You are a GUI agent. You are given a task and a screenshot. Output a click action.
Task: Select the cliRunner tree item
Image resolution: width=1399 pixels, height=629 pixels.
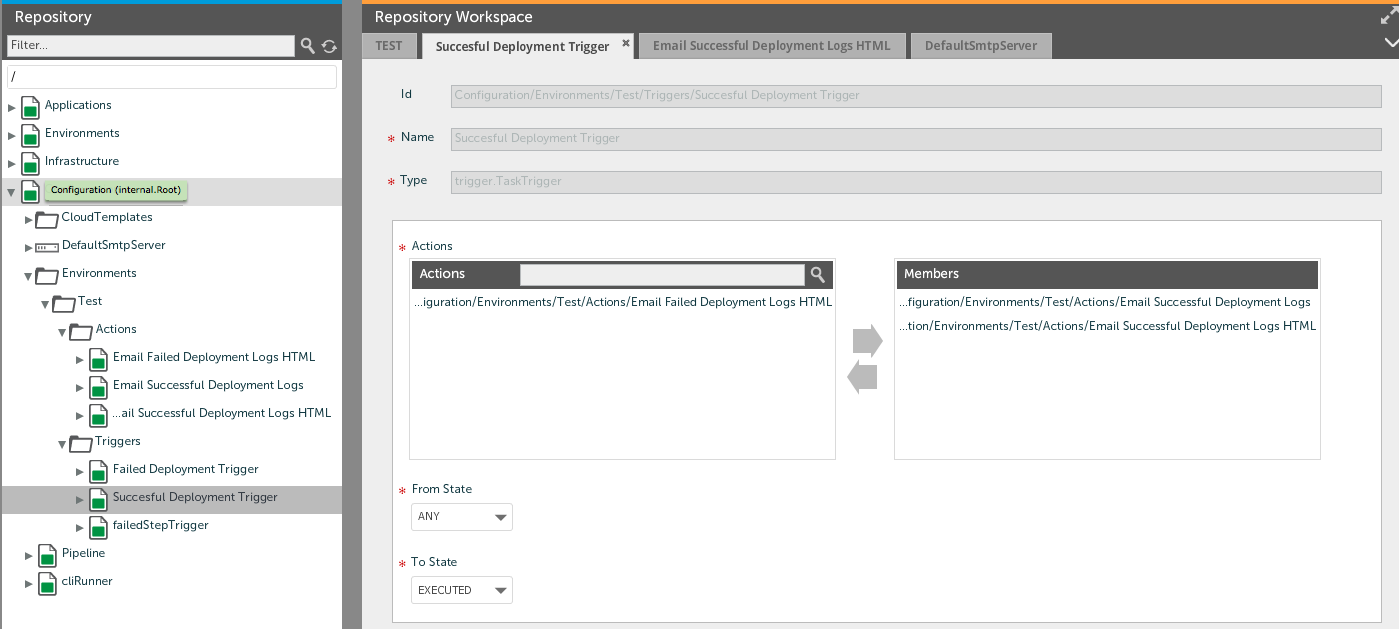[87, 581]
